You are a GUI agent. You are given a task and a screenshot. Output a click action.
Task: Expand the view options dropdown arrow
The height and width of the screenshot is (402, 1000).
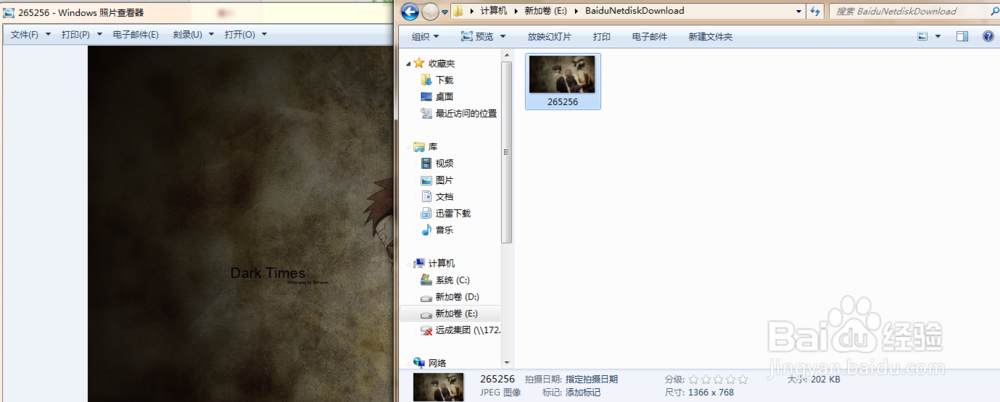coord(938,37)
